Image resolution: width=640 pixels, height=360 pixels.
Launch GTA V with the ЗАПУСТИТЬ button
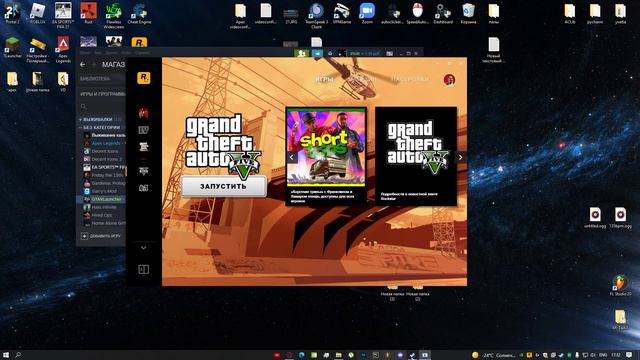click(224, 186)
